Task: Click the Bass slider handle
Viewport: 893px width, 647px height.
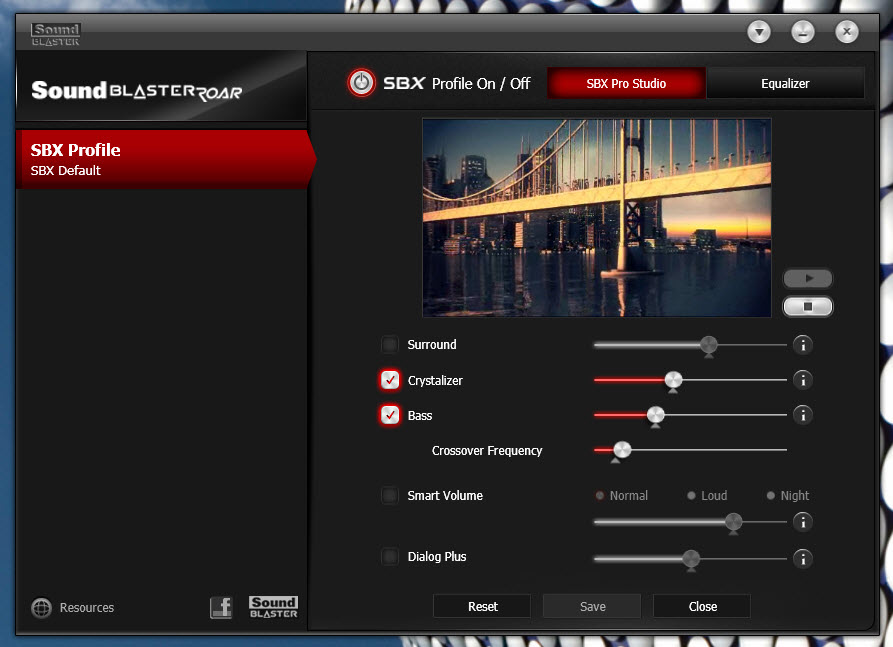Action: [656, 415]
